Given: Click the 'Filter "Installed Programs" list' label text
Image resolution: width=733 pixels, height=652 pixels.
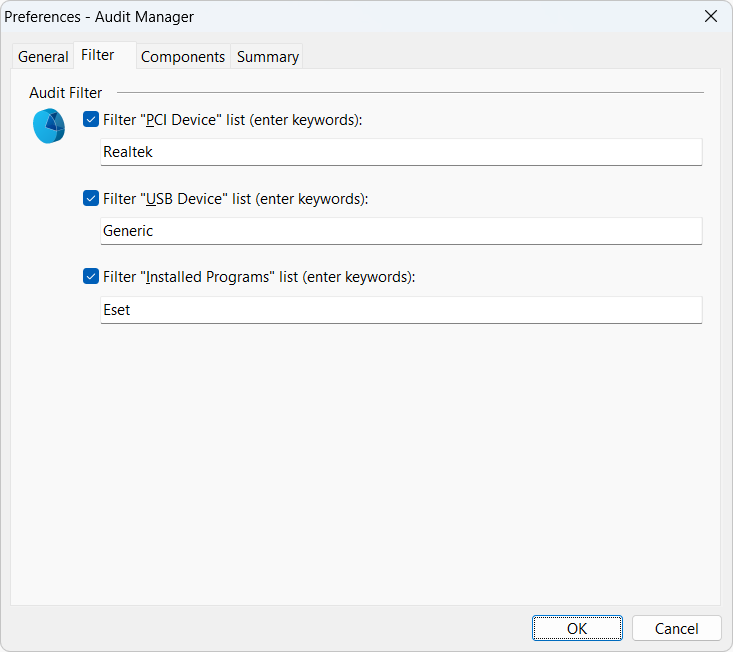Looking at the screenshot, I should click(258, 277).
